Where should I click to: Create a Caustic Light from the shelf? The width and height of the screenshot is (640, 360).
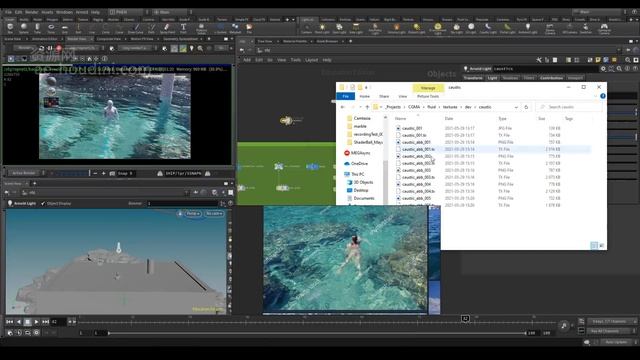(488, 29)
